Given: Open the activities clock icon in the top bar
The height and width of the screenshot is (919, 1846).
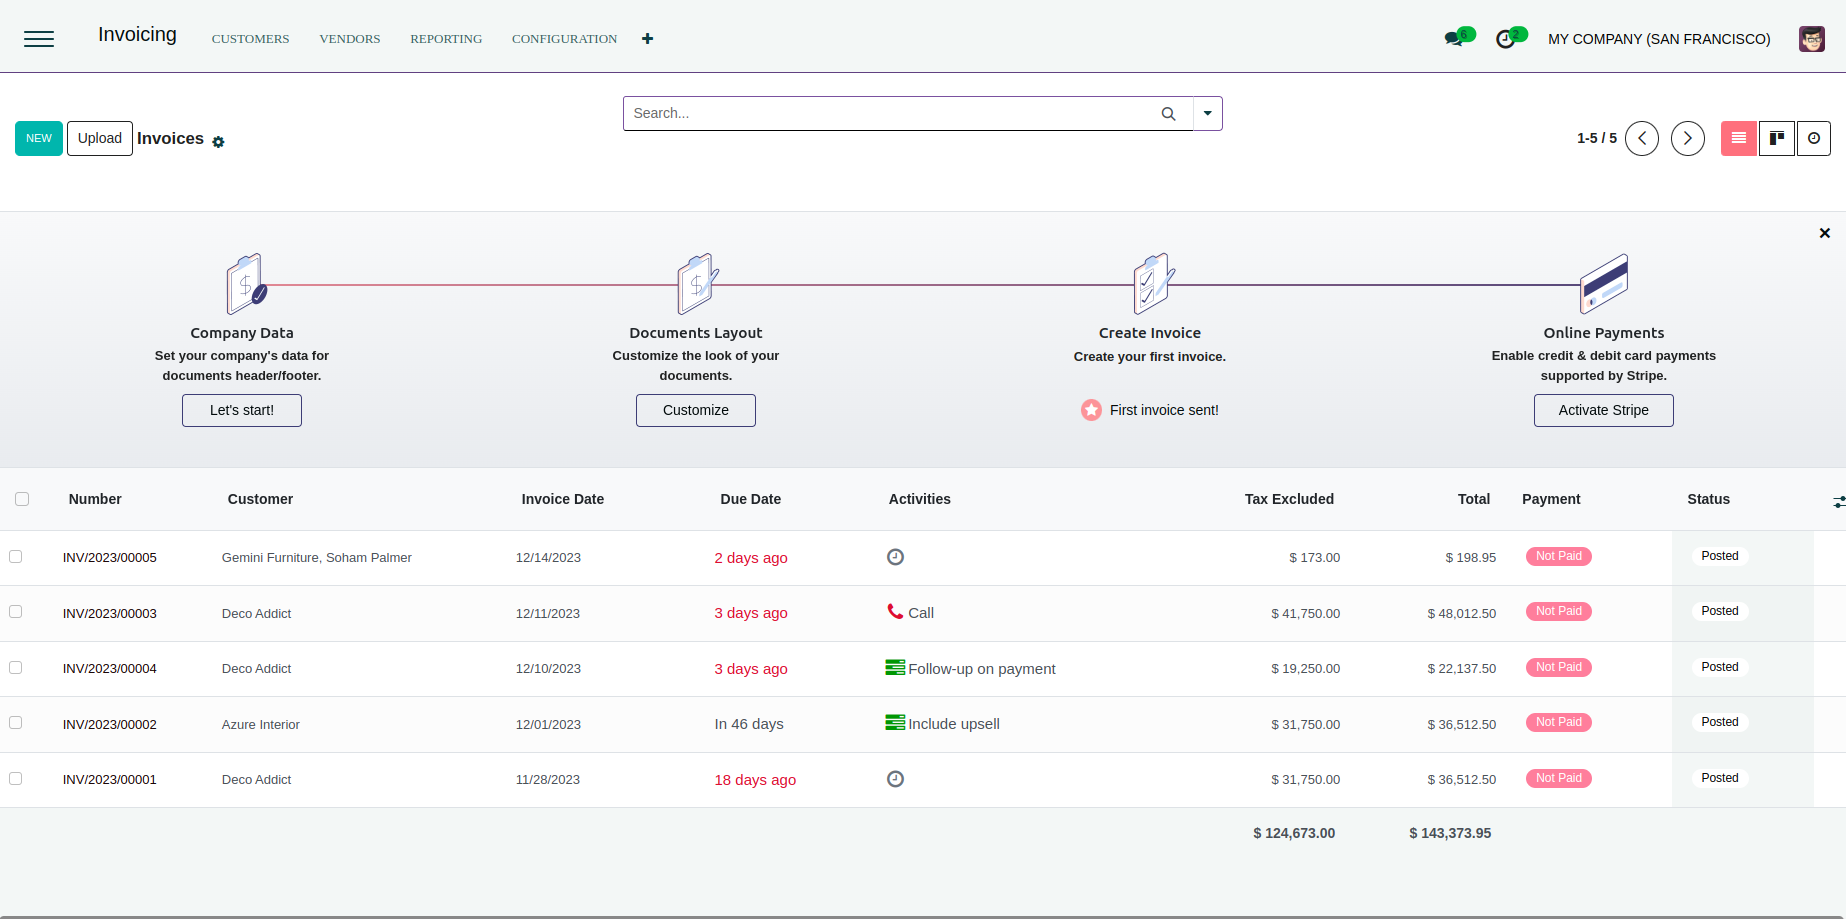Looking at the screenshot, I should (x=1505, y=39).
